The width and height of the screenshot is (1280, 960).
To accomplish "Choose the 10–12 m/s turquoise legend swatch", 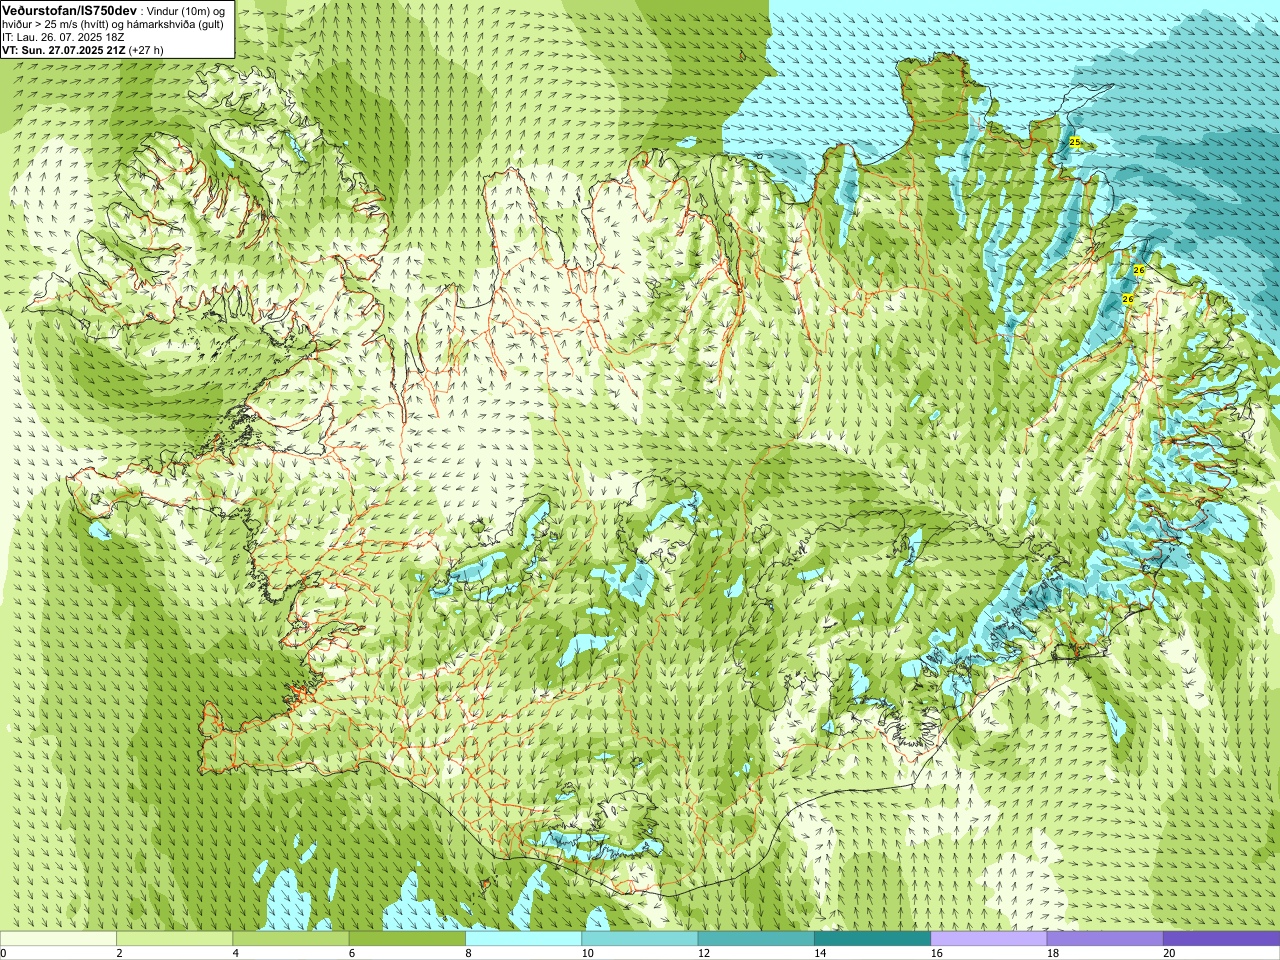I will (x=639, y=939).
